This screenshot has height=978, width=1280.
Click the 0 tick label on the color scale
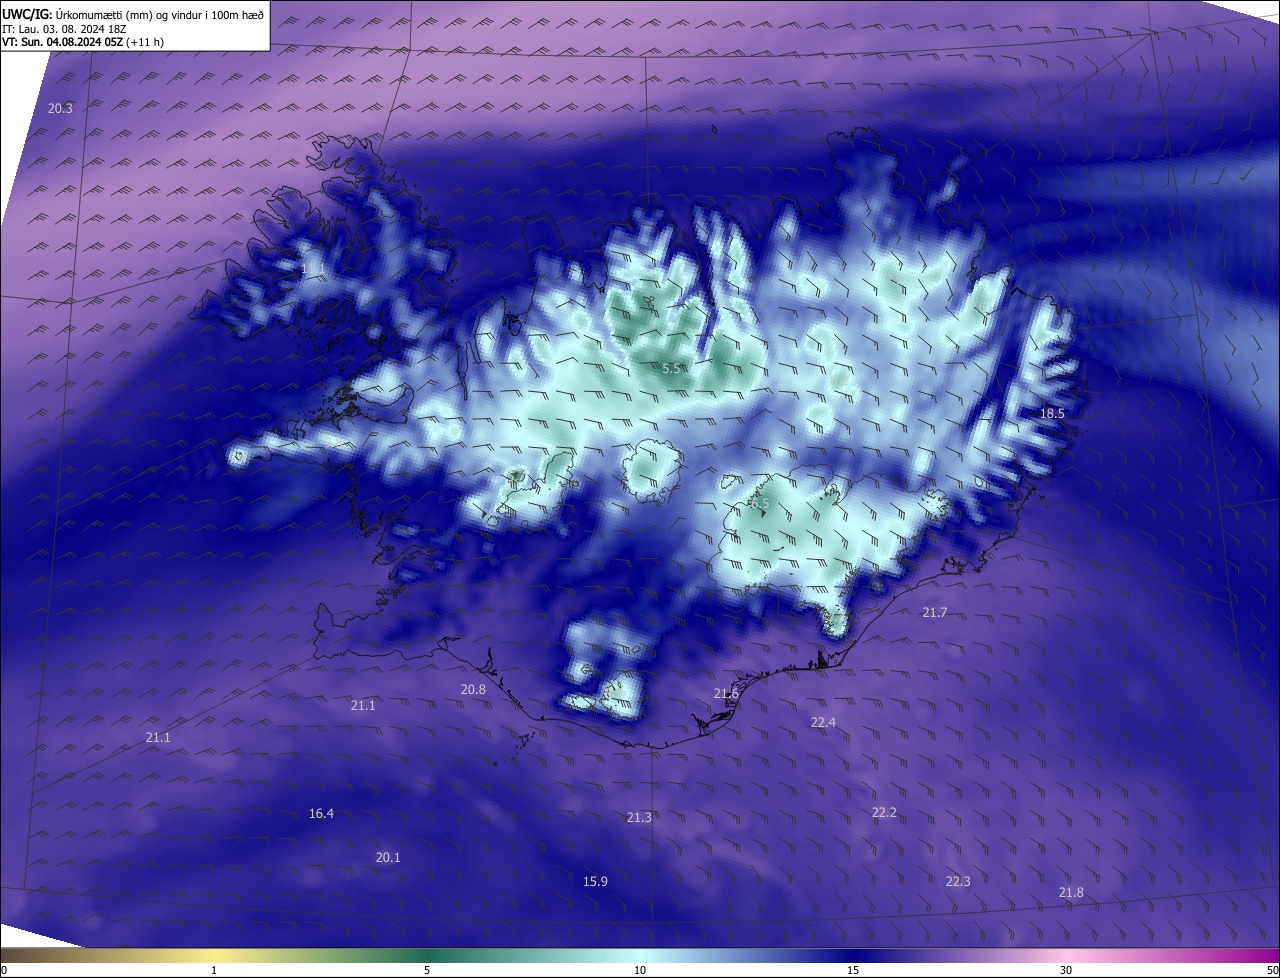coord(4,970)
